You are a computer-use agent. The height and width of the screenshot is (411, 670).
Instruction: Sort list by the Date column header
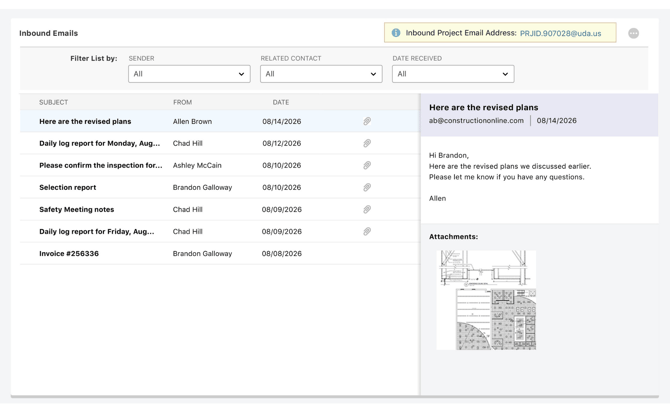tap(281, 102)
